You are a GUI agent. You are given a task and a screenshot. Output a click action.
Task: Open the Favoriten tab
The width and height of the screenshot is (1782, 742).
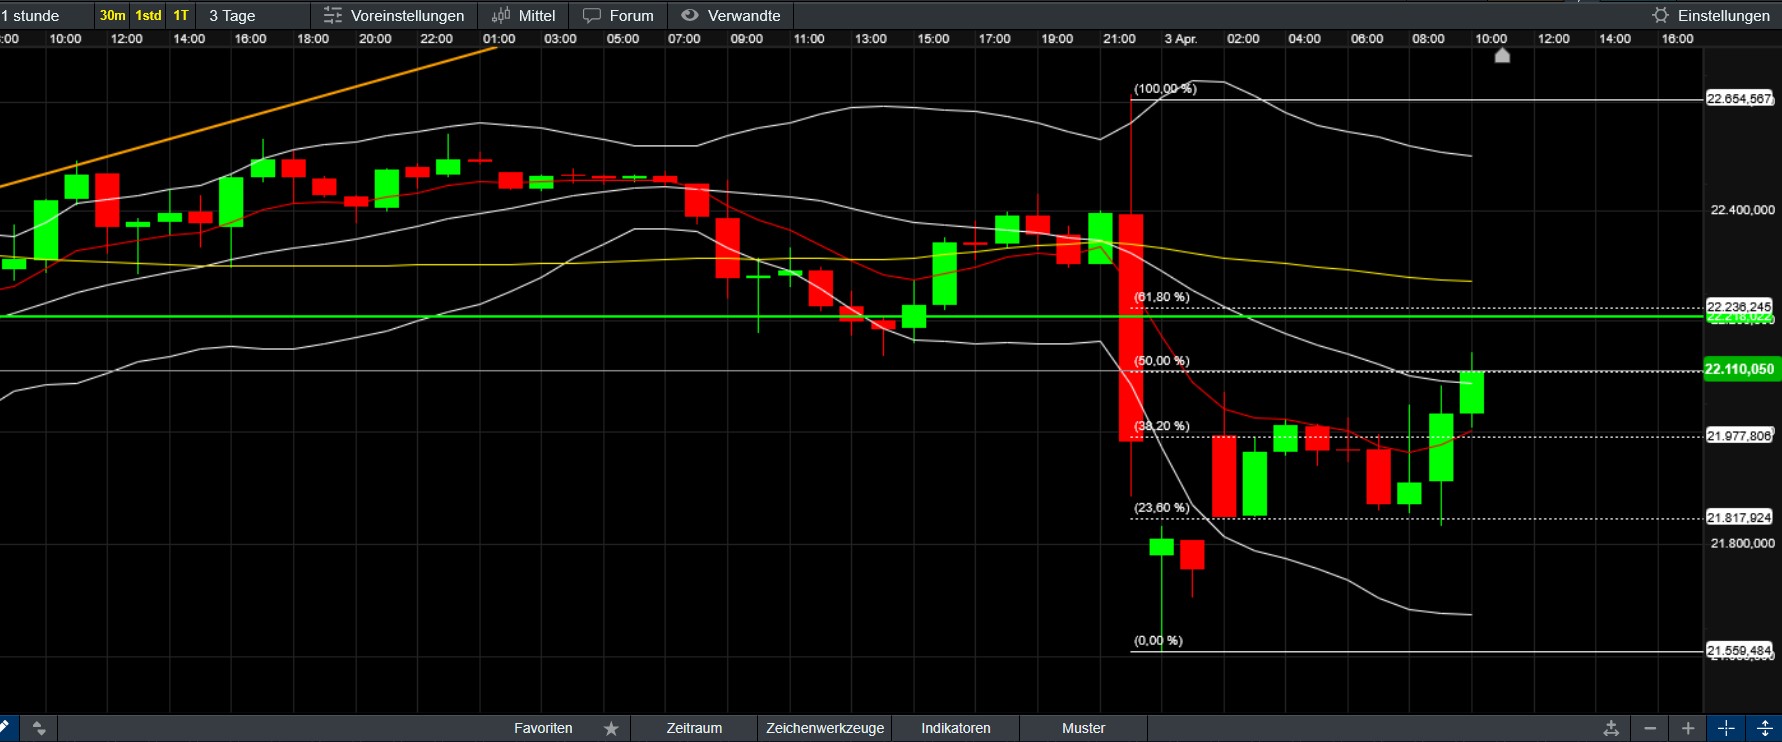pyautogui.click(x=543, y=728)
